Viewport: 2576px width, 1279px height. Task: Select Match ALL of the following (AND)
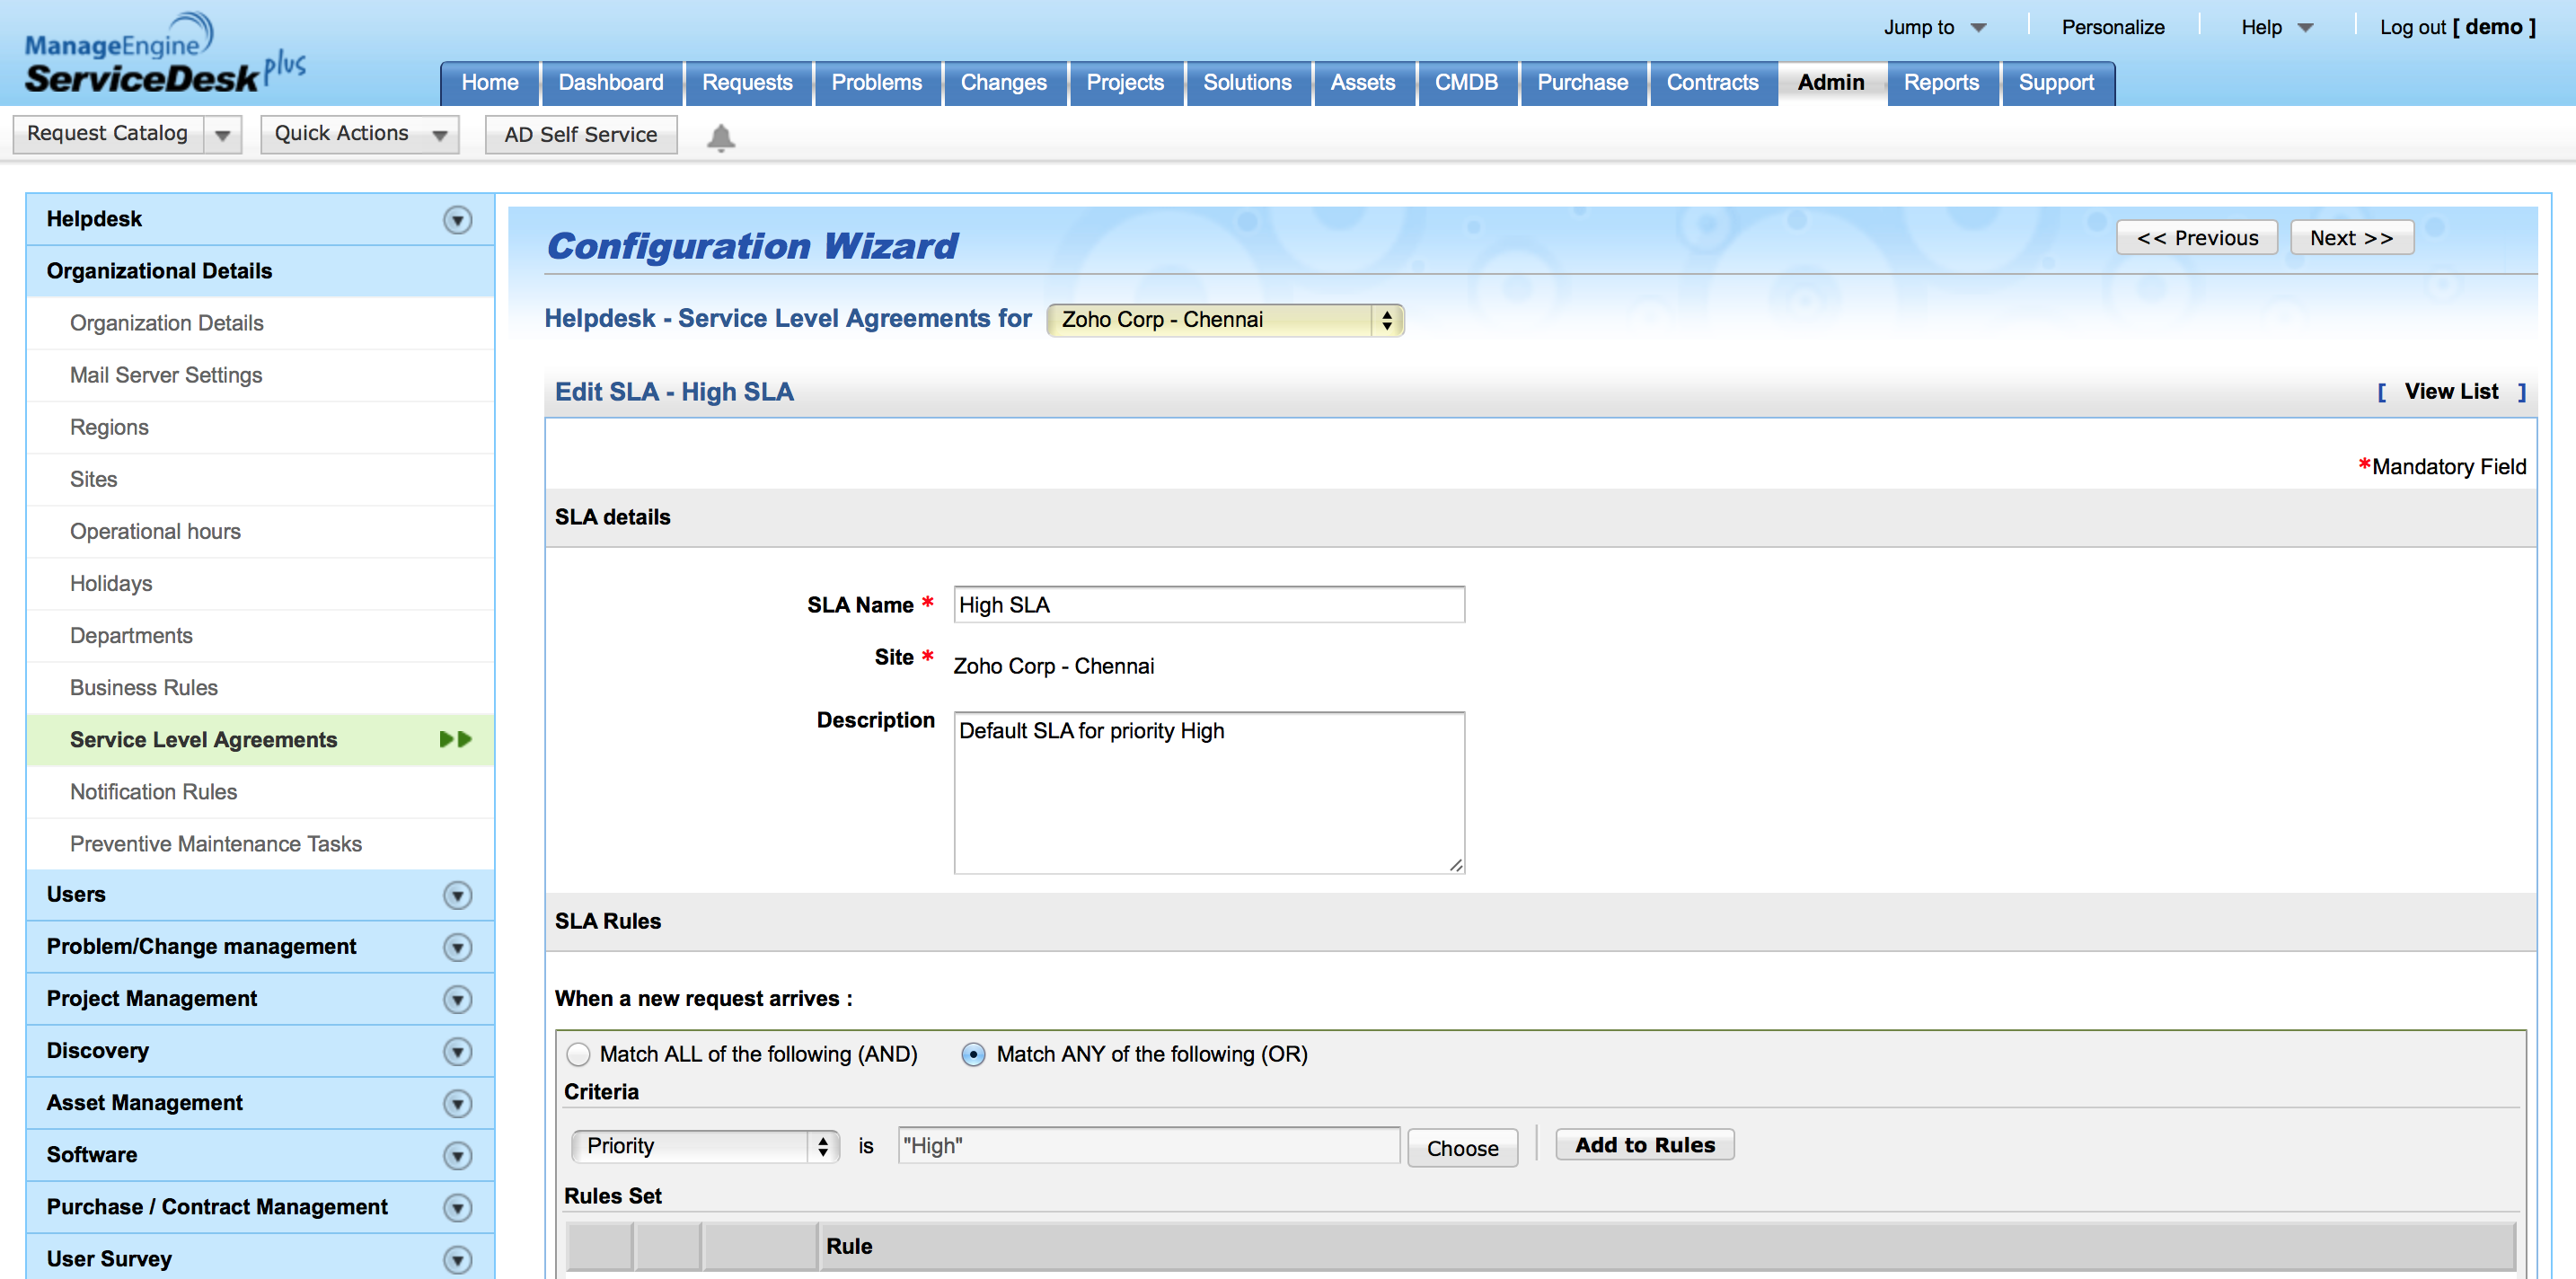(x=578, y=1054)
